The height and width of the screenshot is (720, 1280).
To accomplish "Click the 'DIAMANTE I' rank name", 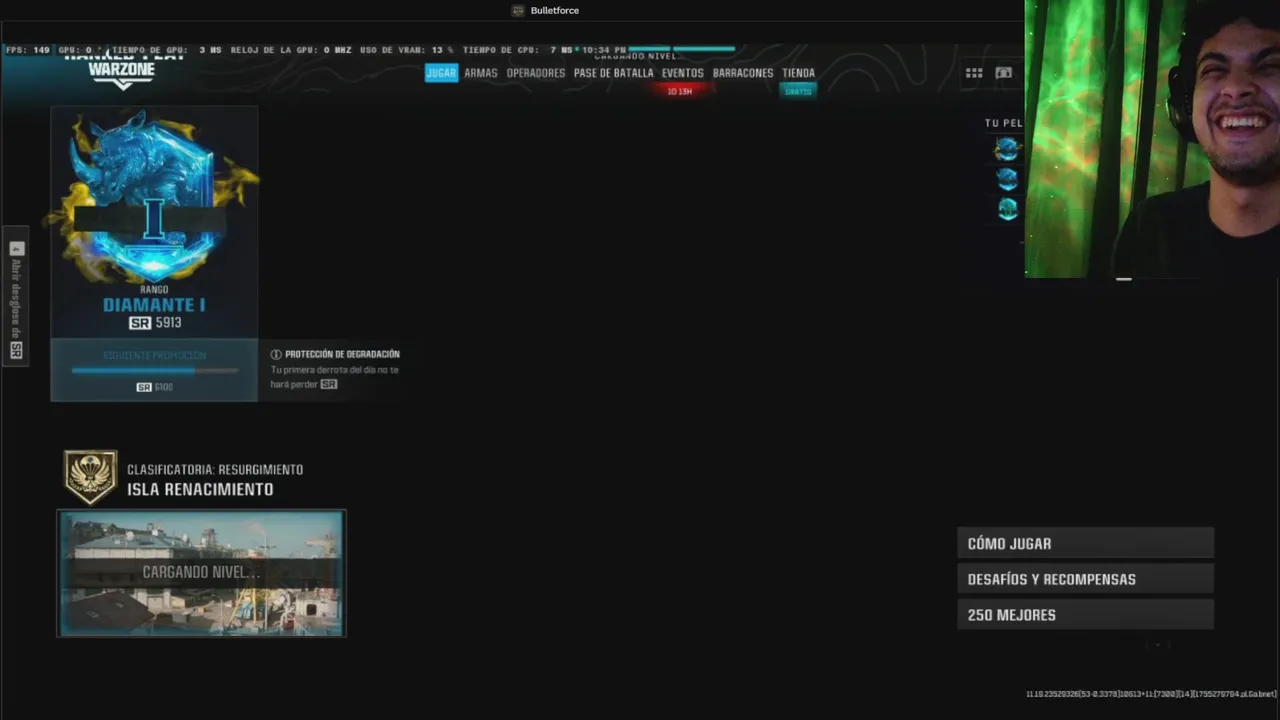I will [154, 305].
